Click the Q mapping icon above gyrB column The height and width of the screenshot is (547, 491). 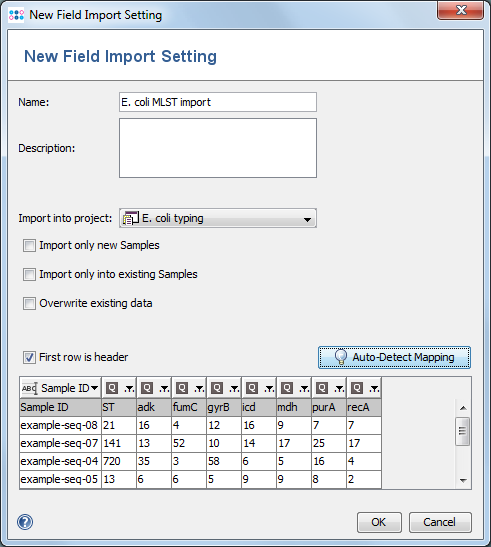(217, 388)
